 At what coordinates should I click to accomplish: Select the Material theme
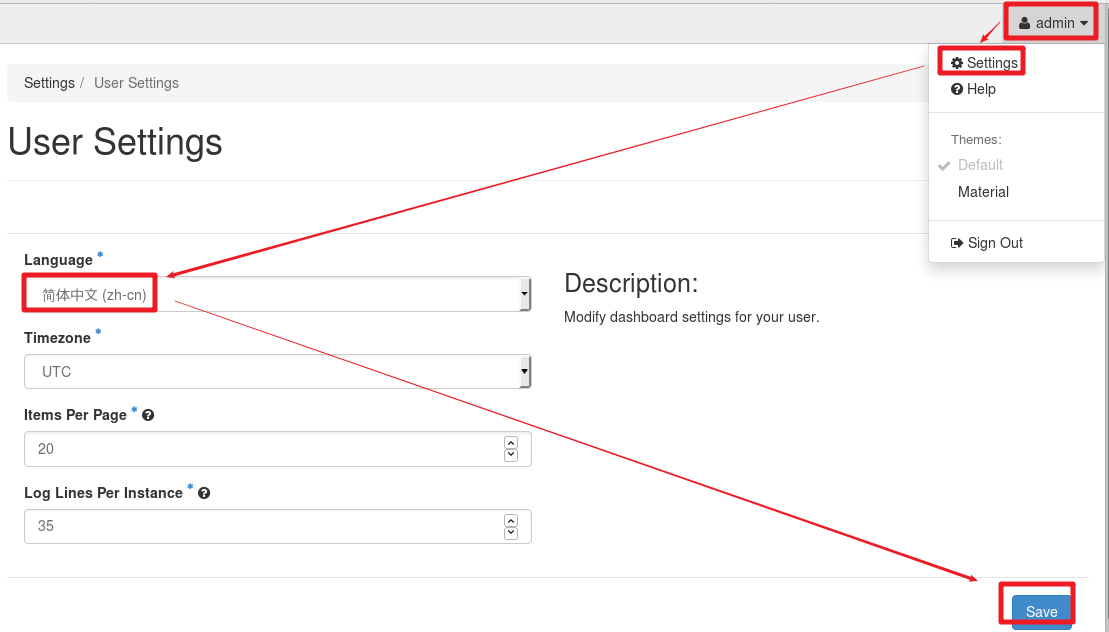983,192
